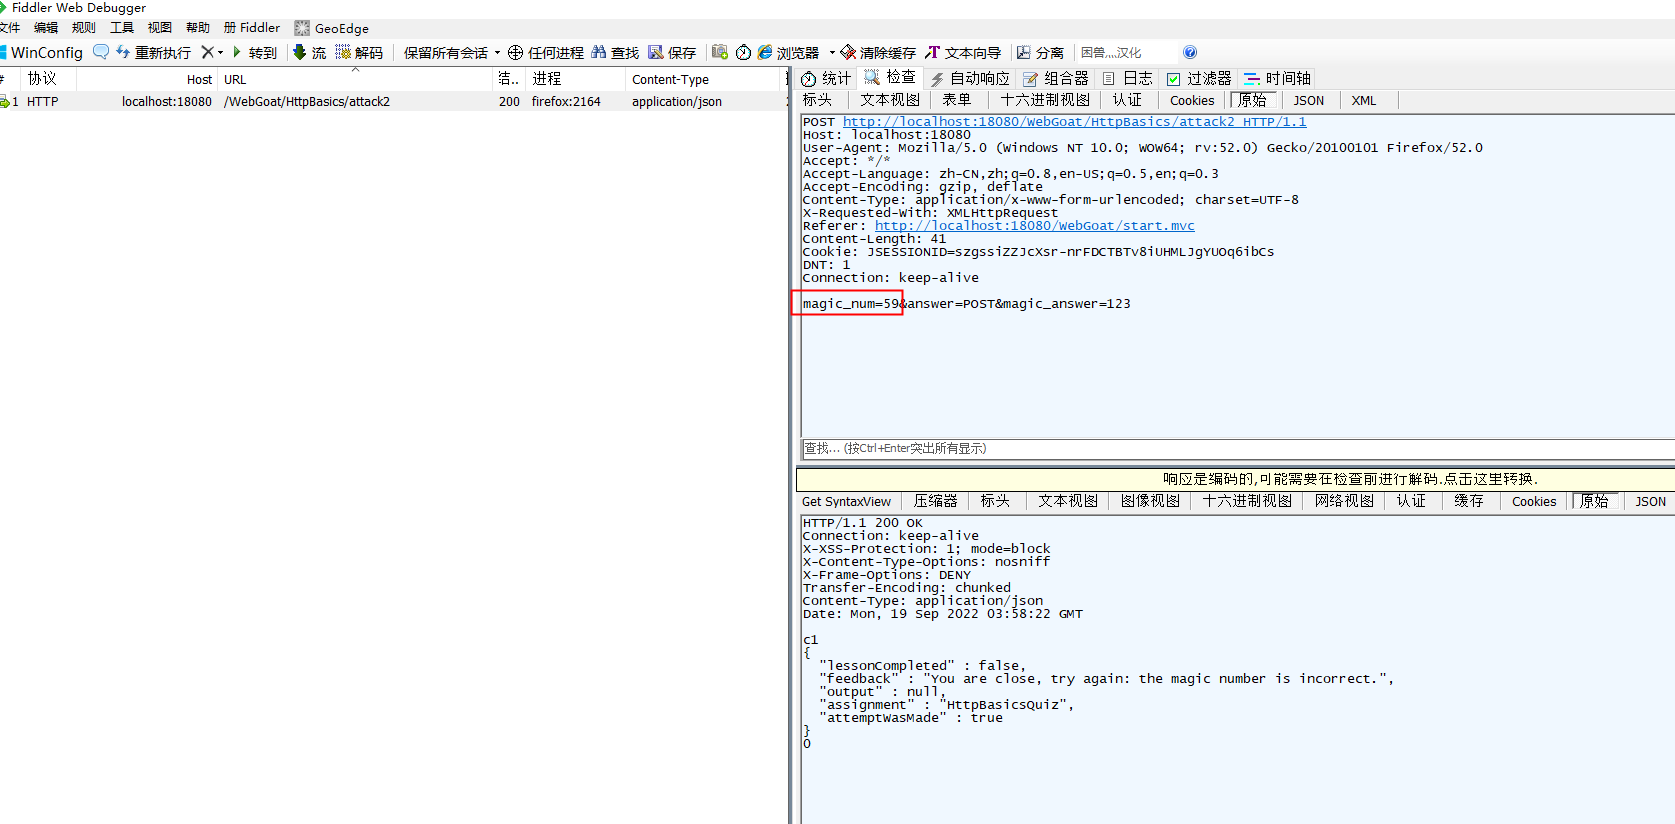Open the 文件 menu

tap(10, 28)
